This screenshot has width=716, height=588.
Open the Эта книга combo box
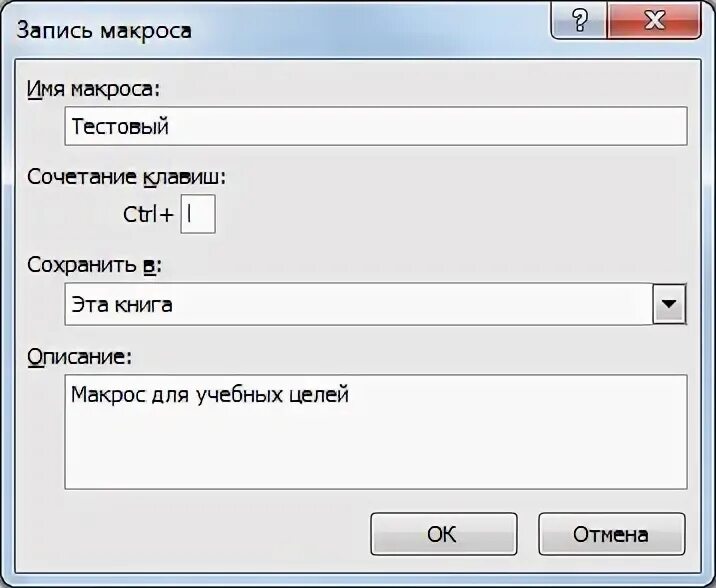pos(375,304)
